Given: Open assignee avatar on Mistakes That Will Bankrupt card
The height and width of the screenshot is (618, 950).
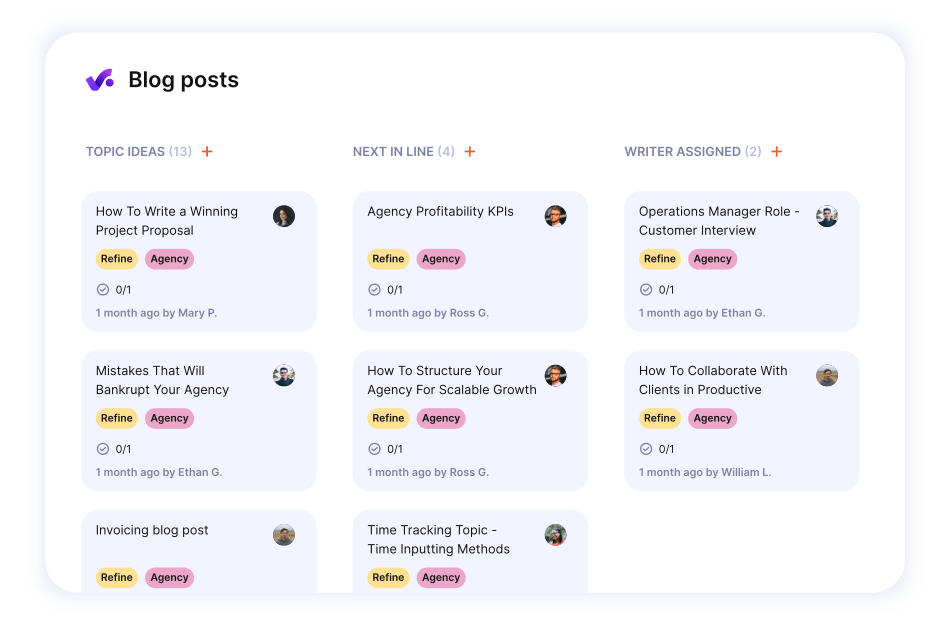Looking at the screenshot, I should tap(284, 375).
